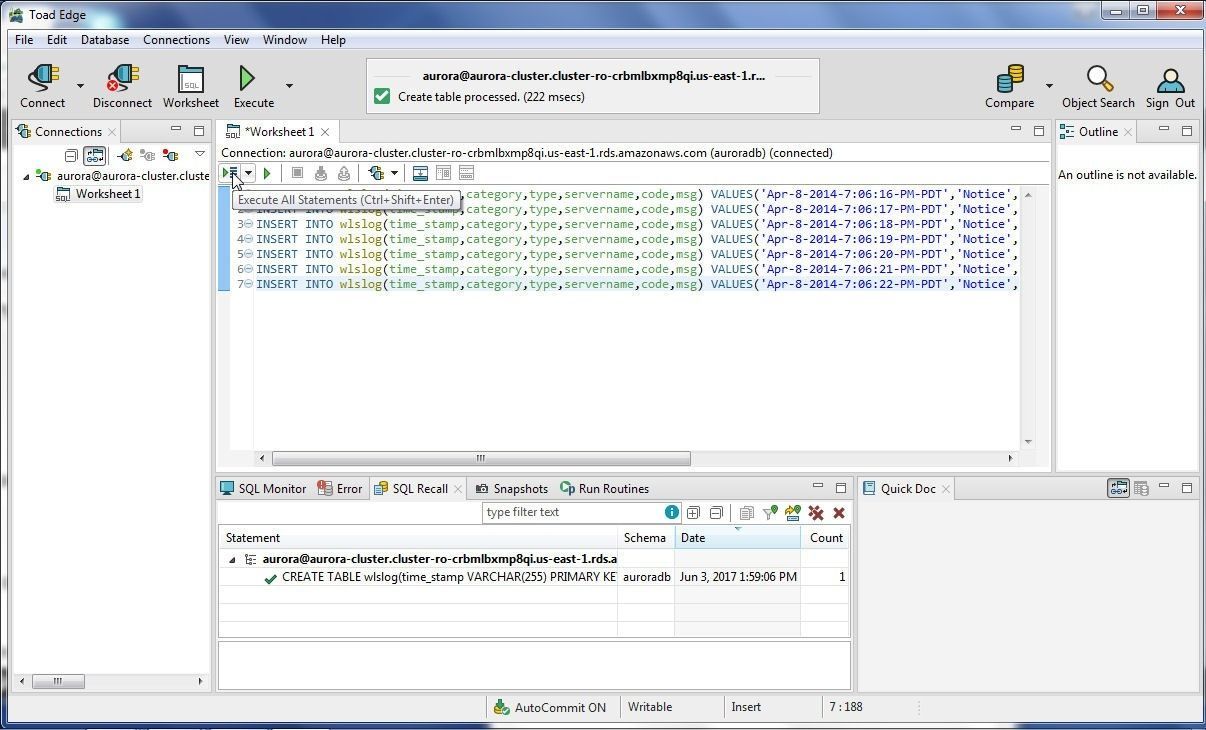Click the Disconnect toolbar icon
The height and width of the screenshot is (730, 1206).
click(122, 79)
